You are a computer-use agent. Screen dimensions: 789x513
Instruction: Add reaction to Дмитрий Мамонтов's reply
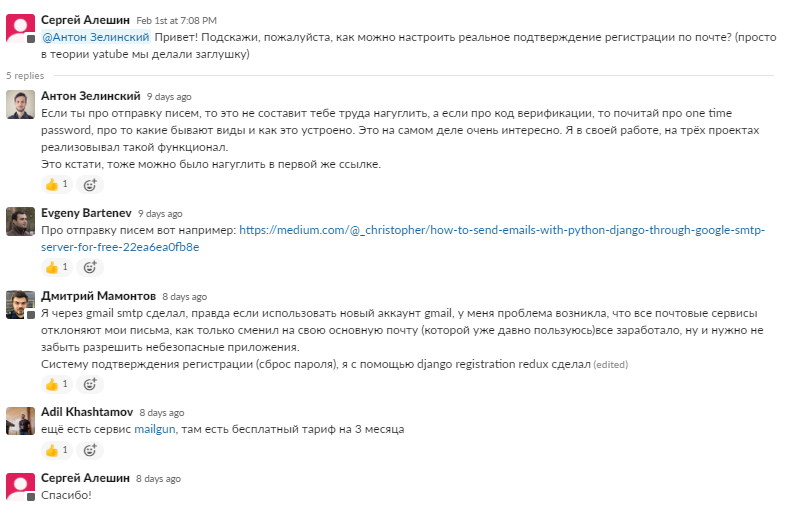coord(90,385)
